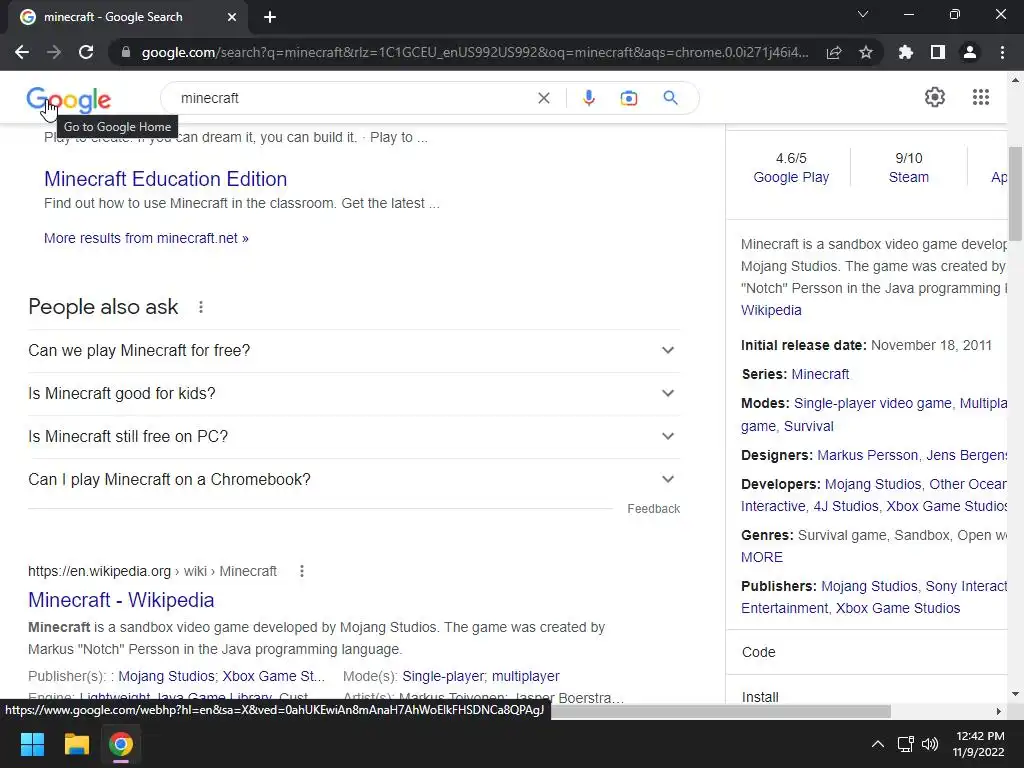Reload the page with the refresh icon
1024x768 pixels.
[x=86, y=52]
